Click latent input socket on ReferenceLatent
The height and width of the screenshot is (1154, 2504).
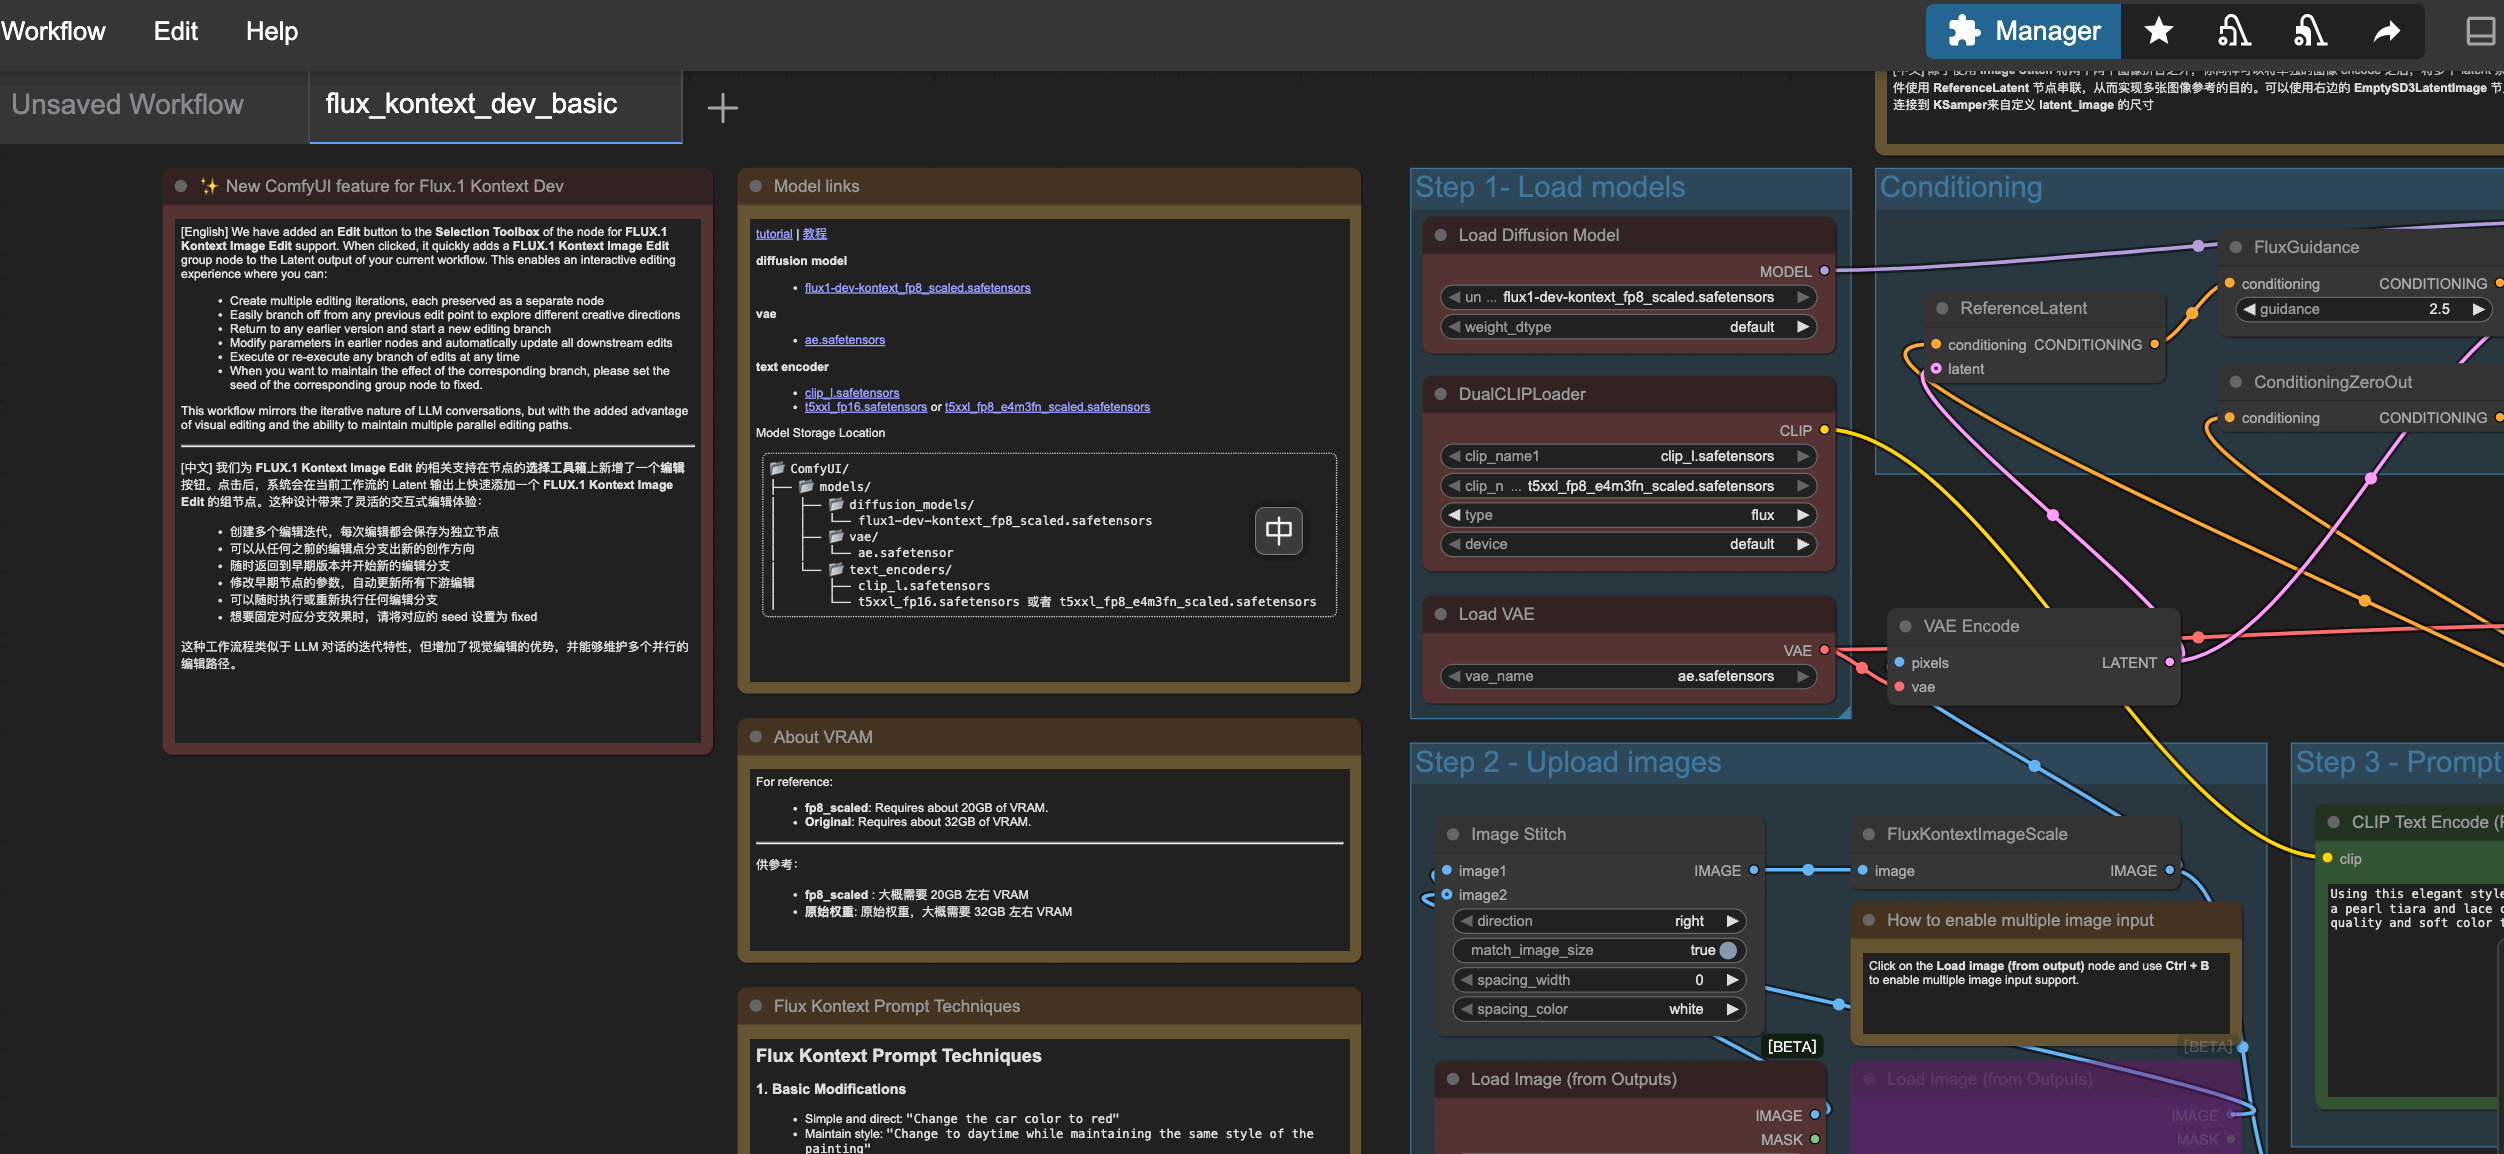click(1936, 369)
